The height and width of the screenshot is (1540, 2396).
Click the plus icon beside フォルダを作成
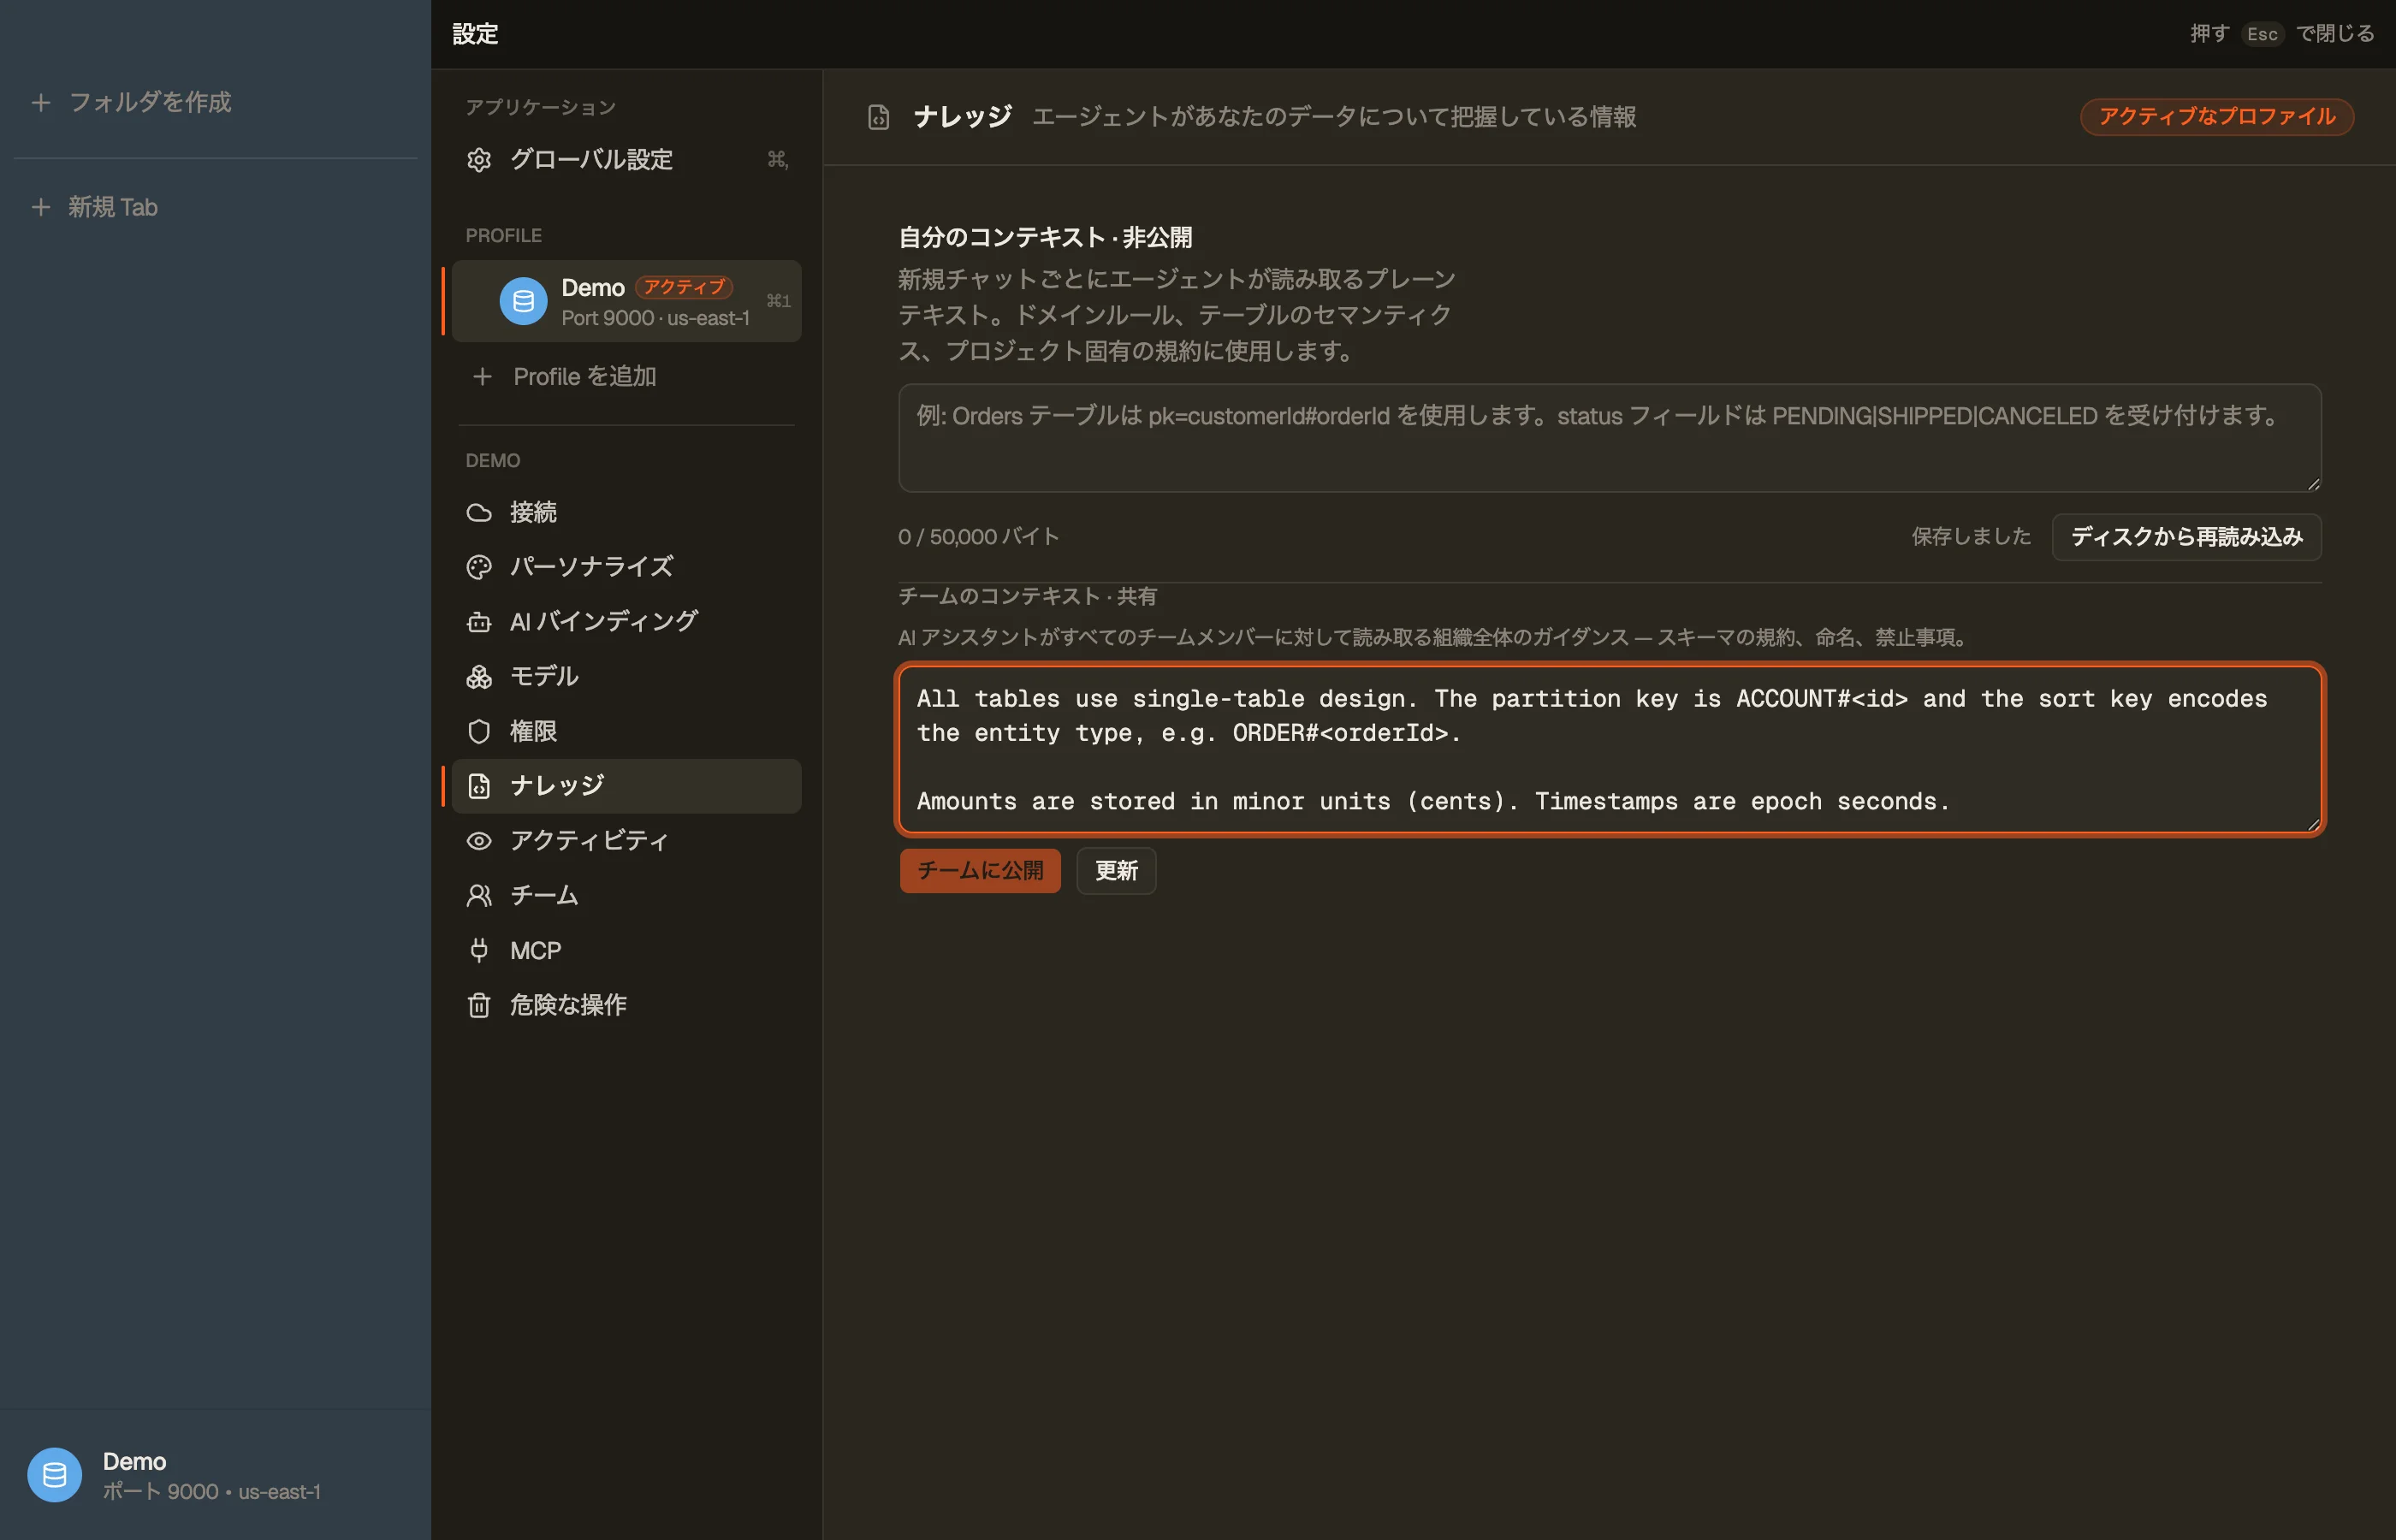pyautogui.click(x=41, y=102)
